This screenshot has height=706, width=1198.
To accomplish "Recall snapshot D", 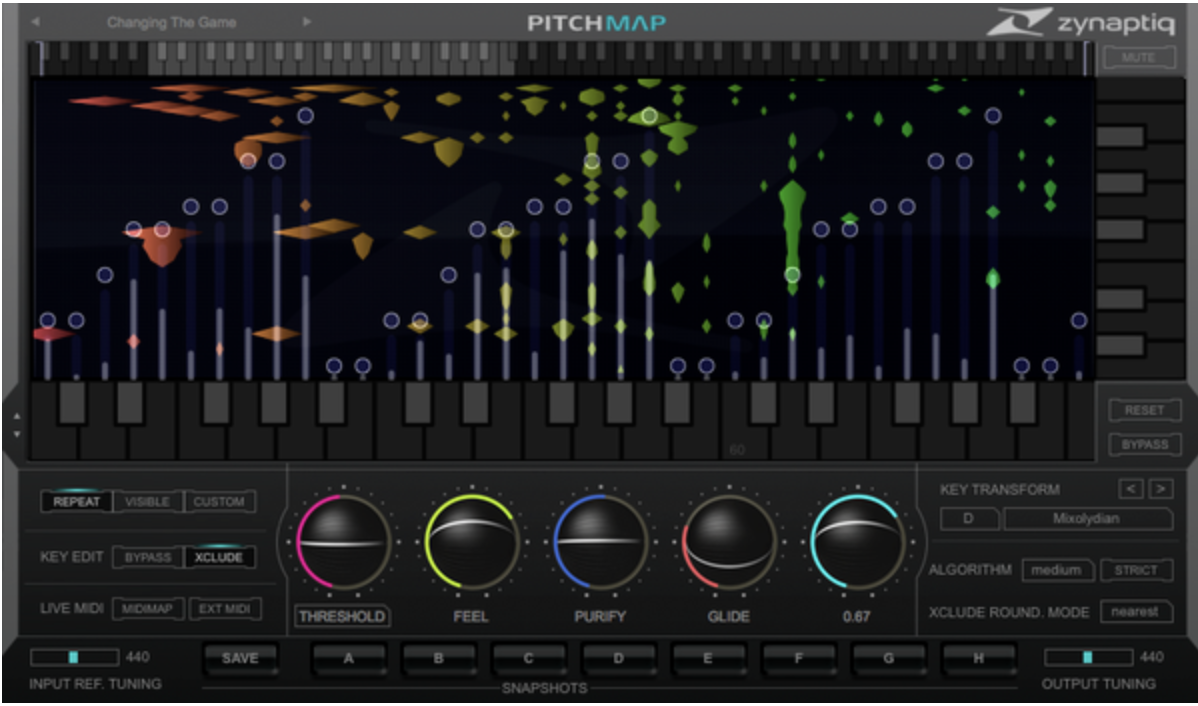I will pyautogui.click(x=619, y=658).
